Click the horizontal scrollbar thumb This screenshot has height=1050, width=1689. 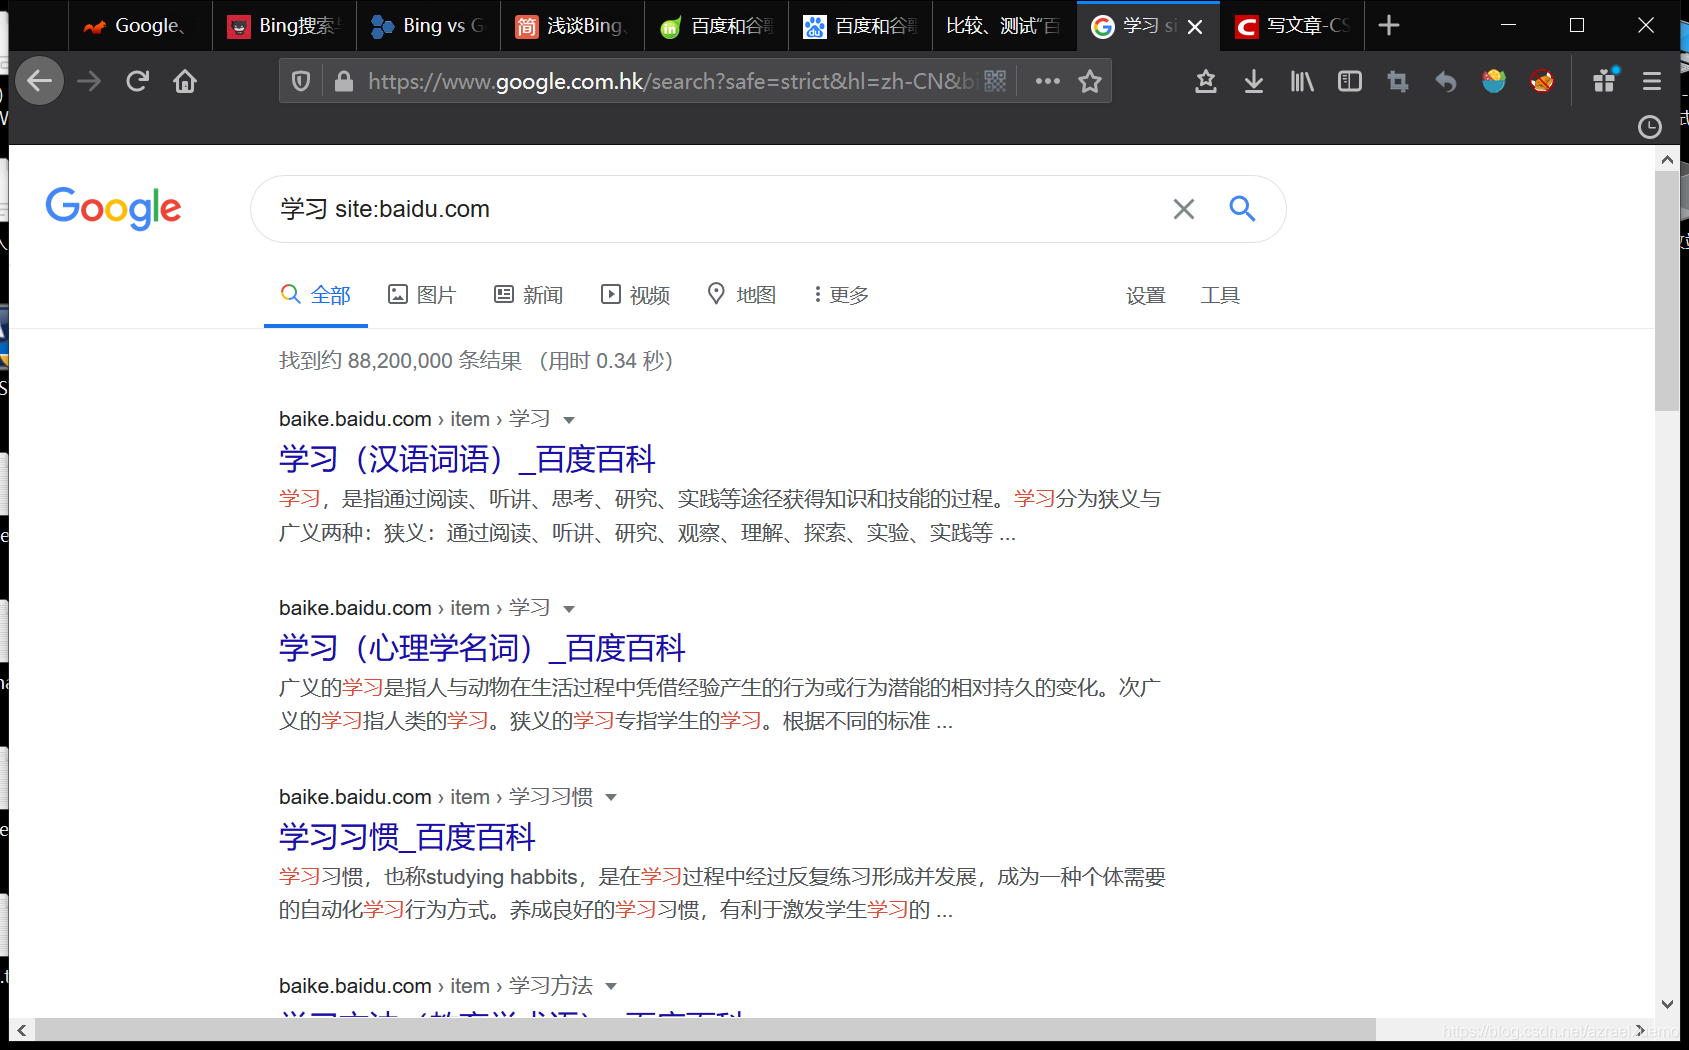click(x=705, y=1029)
